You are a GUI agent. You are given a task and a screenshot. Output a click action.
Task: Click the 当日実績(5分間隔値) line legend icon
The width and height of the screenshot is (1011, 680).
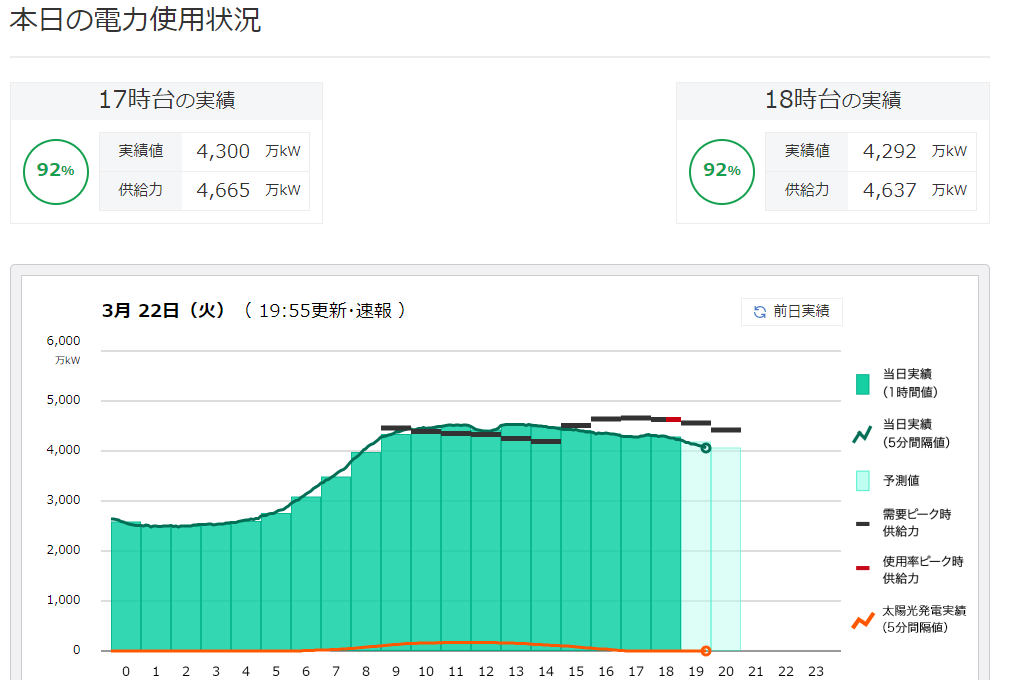pos(862,434)
